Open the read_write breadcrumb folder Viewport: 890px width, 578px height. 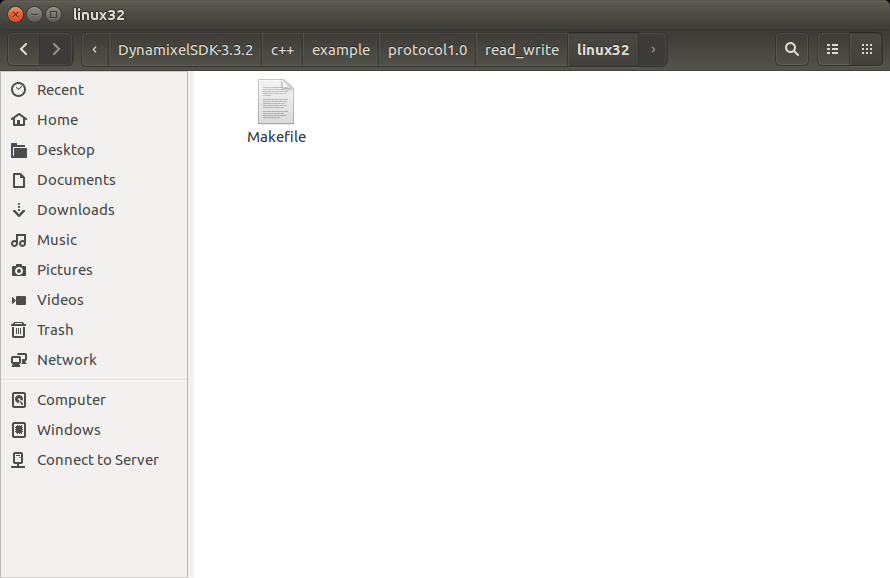(521, 49)
